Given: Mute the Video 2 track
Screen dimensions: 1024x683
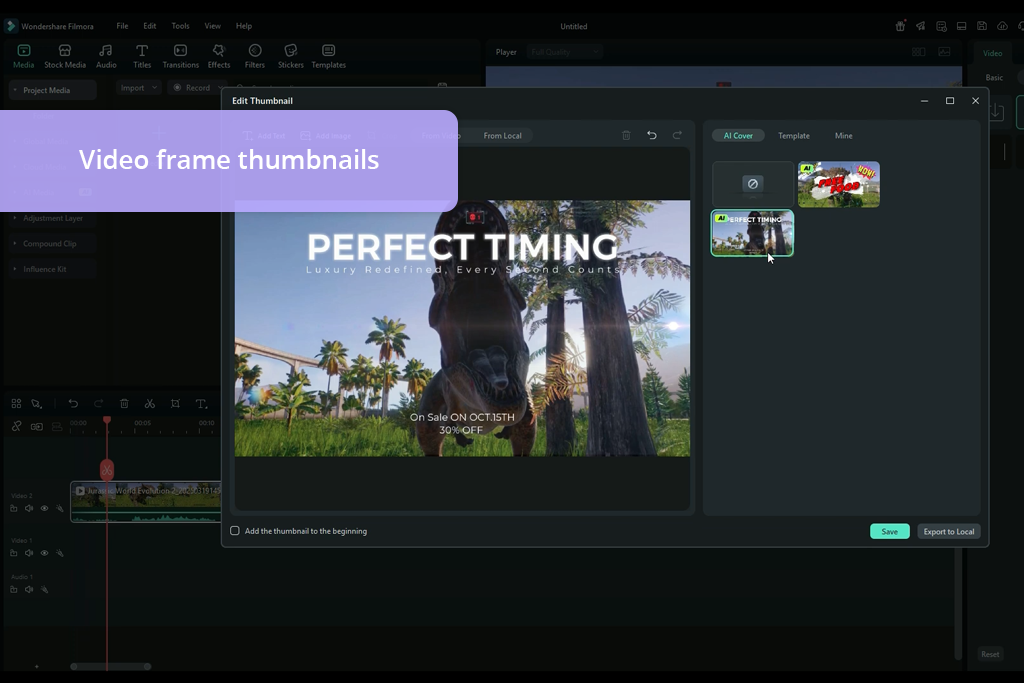Looking at the screenshot, I should (x=29, y=508).
